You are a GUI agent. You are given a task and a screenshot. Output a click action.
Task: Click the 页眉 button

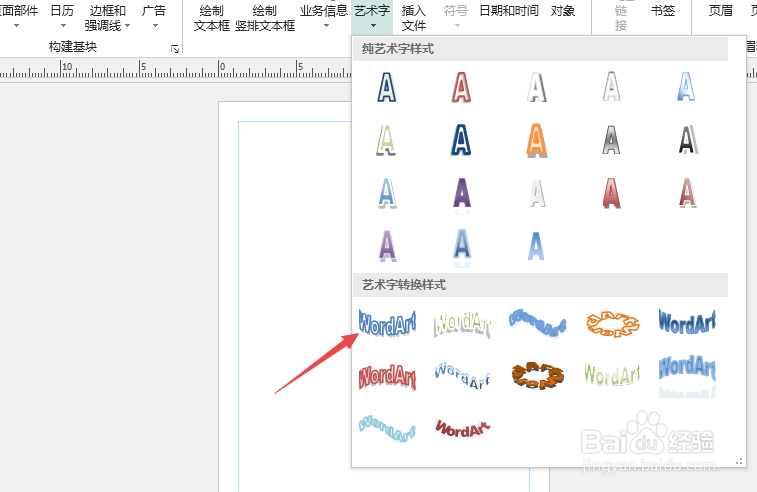click(720, 11)
